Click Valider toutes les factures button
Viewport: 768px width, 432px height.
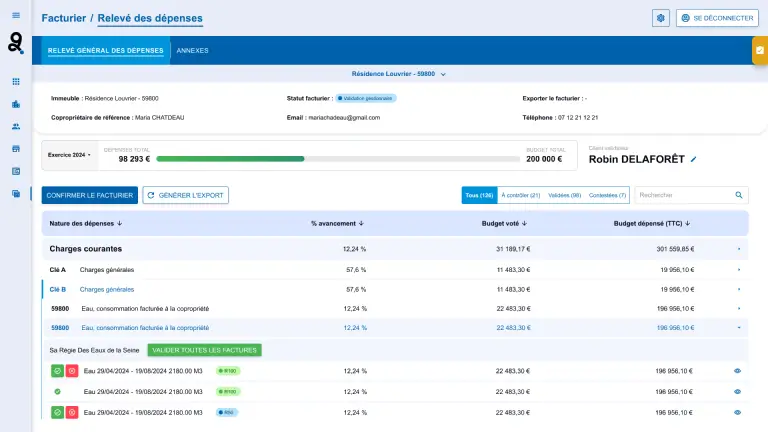click(204, 350)
